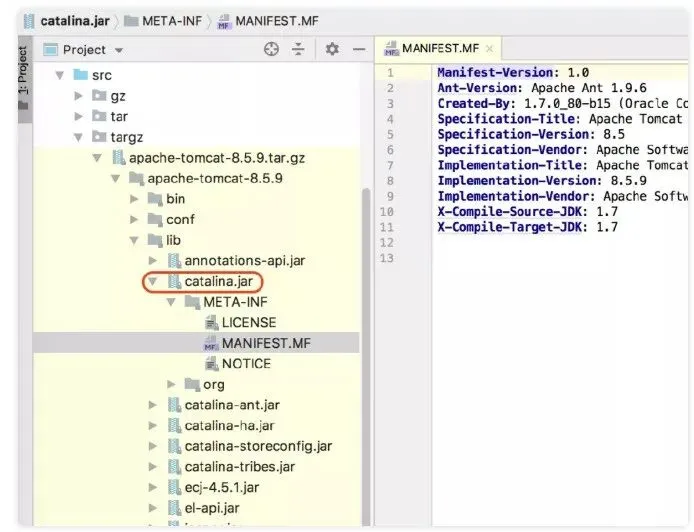Viewport: 694px width, 532px height.
Task: Click the annotations-api.jar archive icon
Action: pos(174,261)
